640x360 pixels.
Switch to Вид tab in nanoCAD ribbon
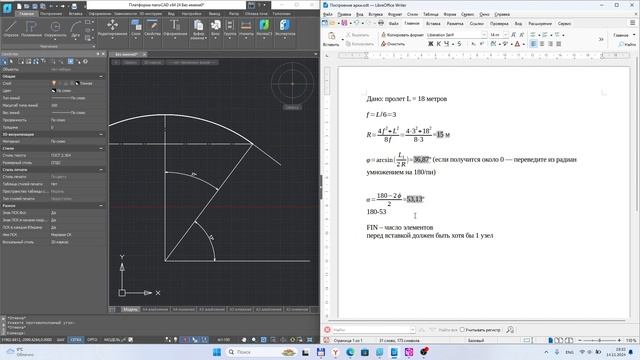[171, 13]
